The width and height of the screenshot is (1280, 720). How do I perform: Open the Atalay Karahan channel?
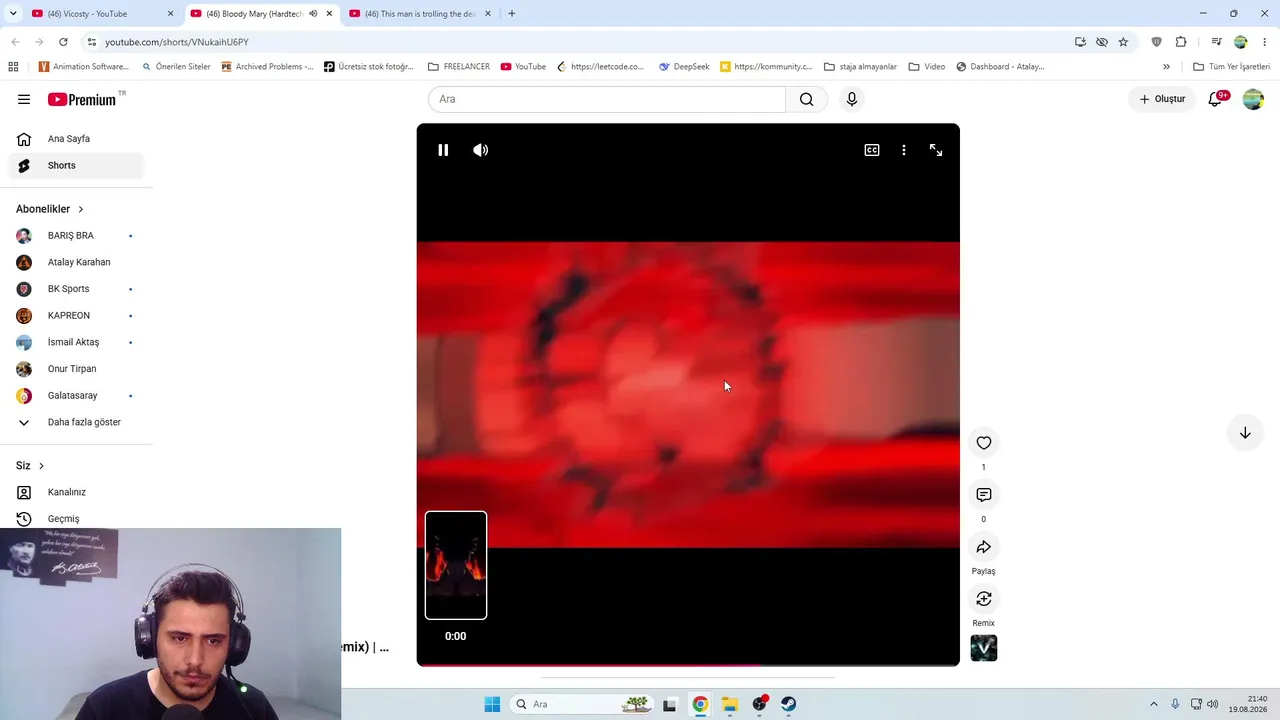(x=76, y=262)
